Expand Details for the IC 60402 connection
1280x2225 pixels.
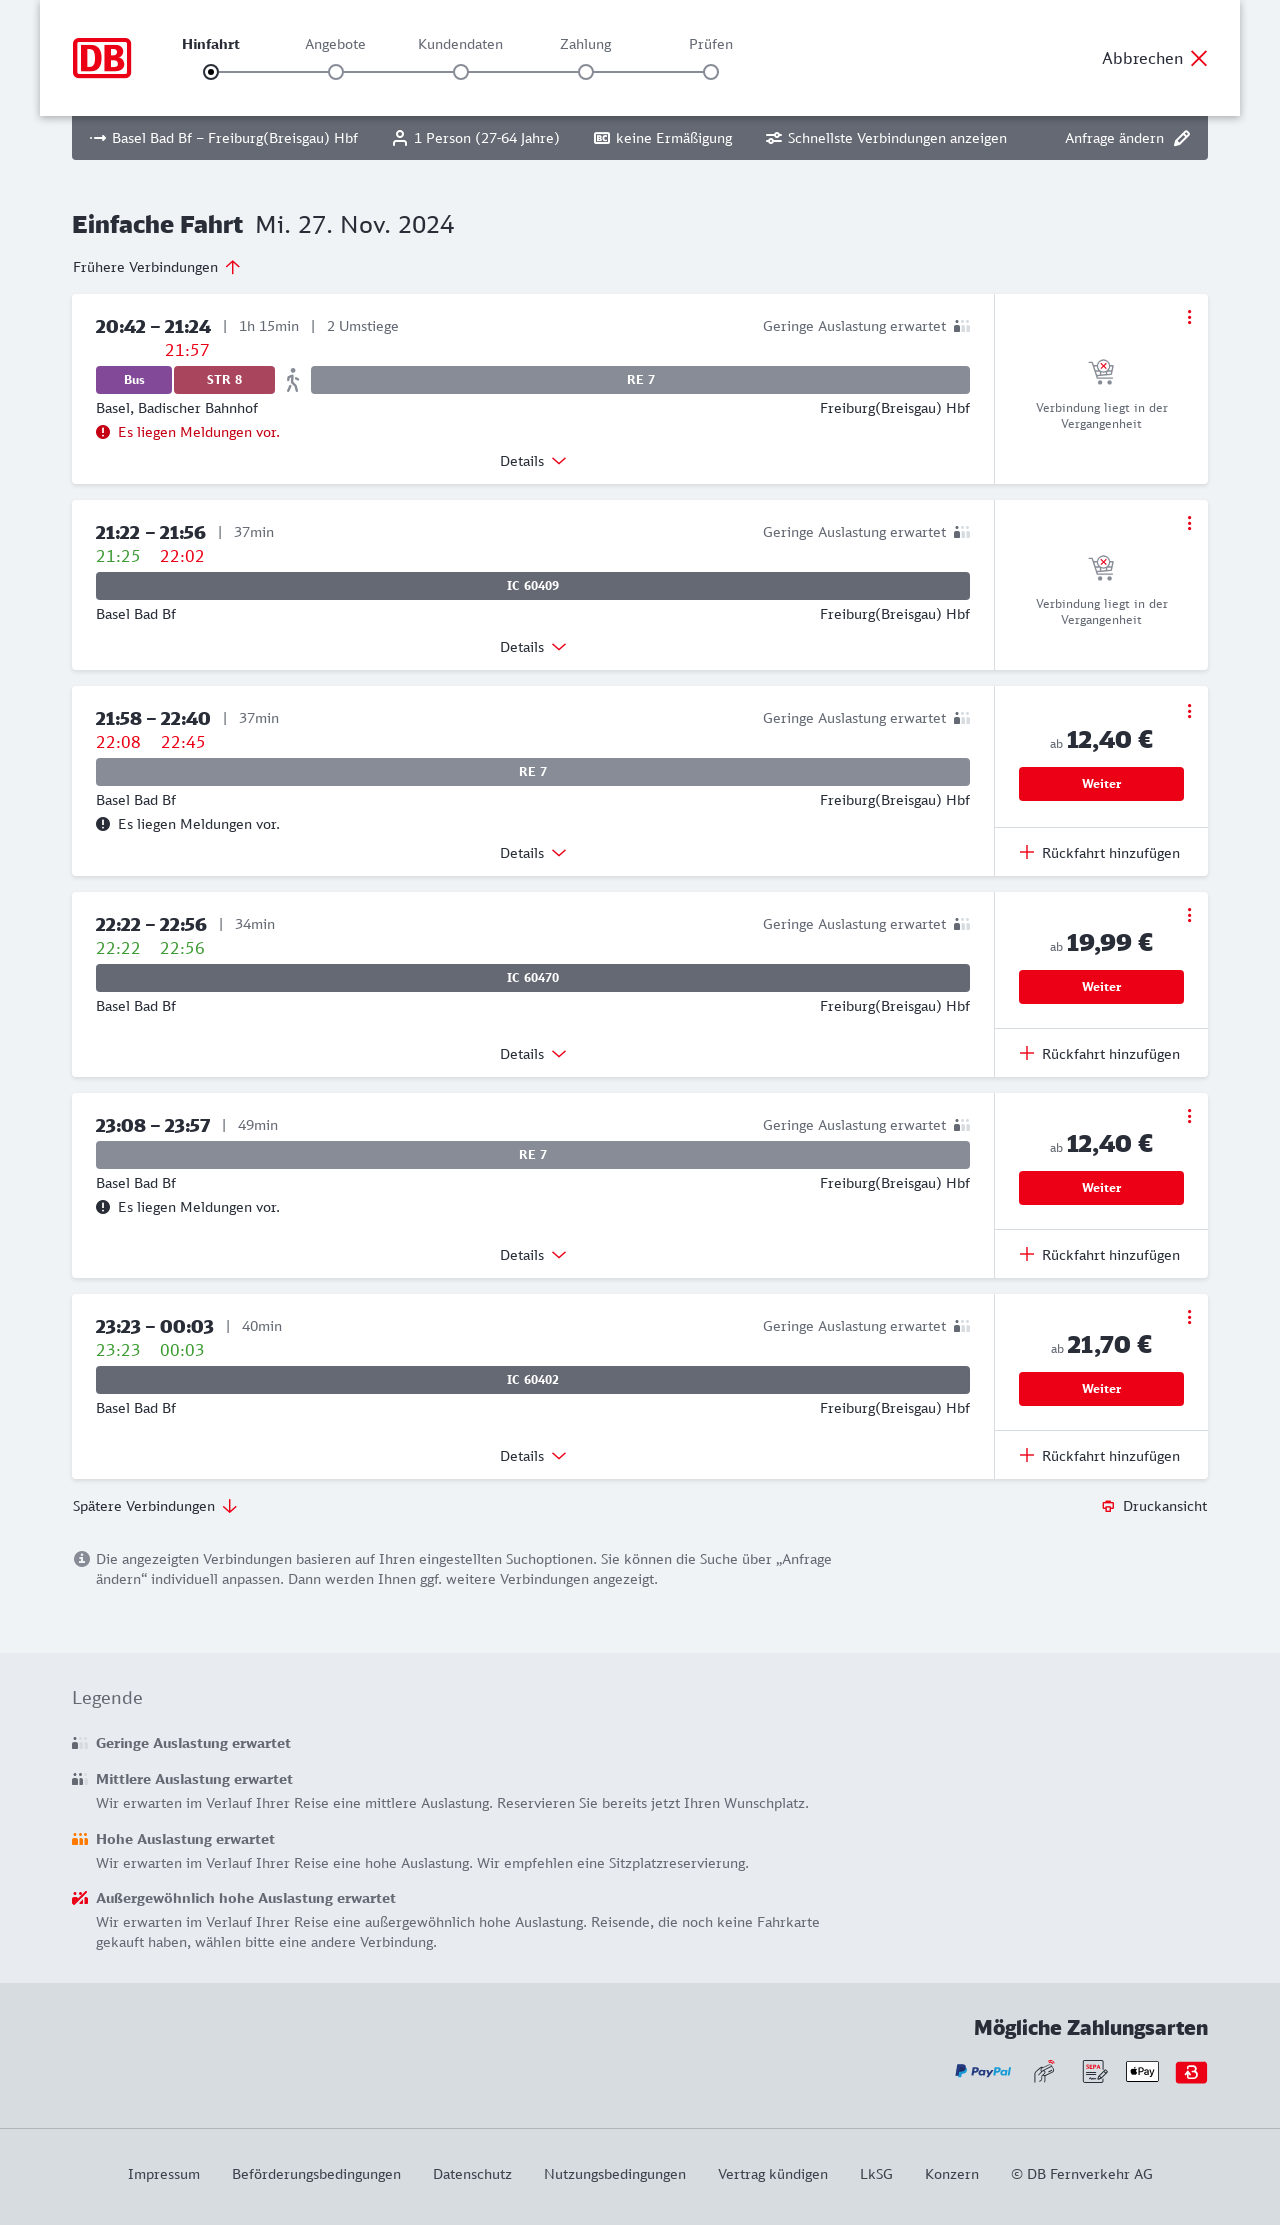(x=533, y=1456)
